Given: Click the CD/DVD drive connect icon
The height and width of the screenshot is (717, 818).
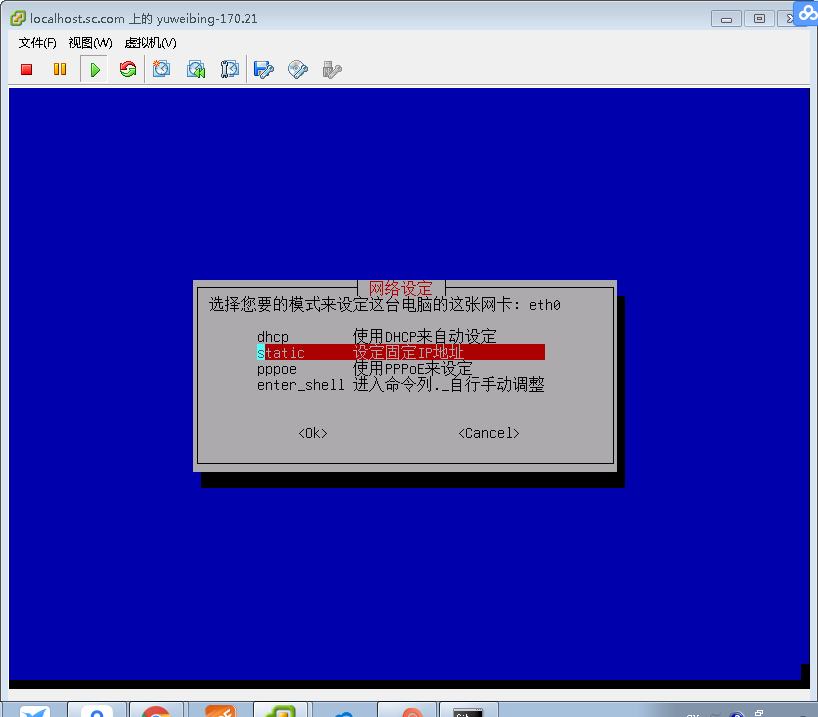Looking at the screenshot, I should (x=298, y=69).
